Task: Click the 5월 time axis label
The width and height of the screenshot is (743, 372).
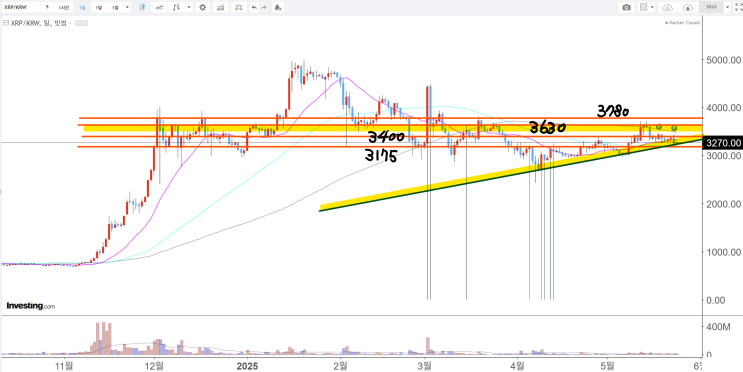Action: point(606,366)
